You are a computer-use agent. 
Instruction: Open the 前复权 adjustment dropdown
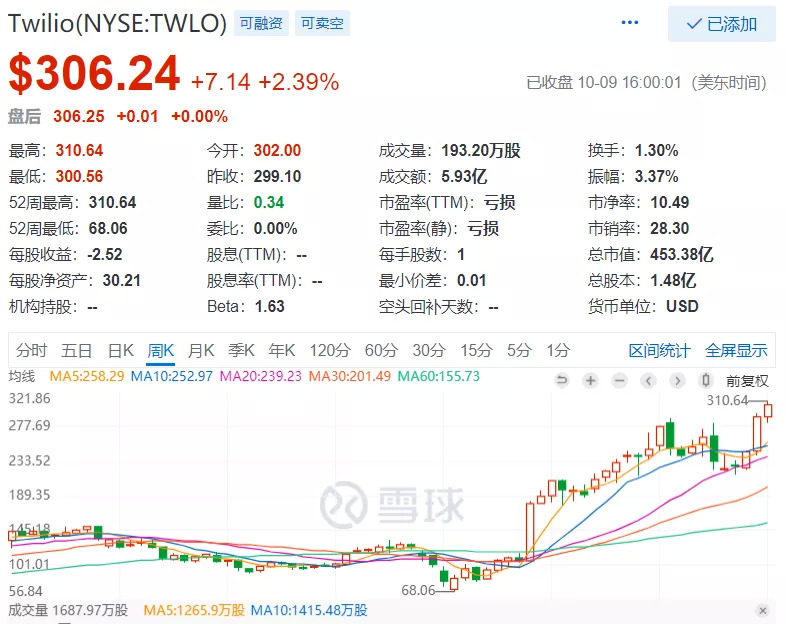747,381
